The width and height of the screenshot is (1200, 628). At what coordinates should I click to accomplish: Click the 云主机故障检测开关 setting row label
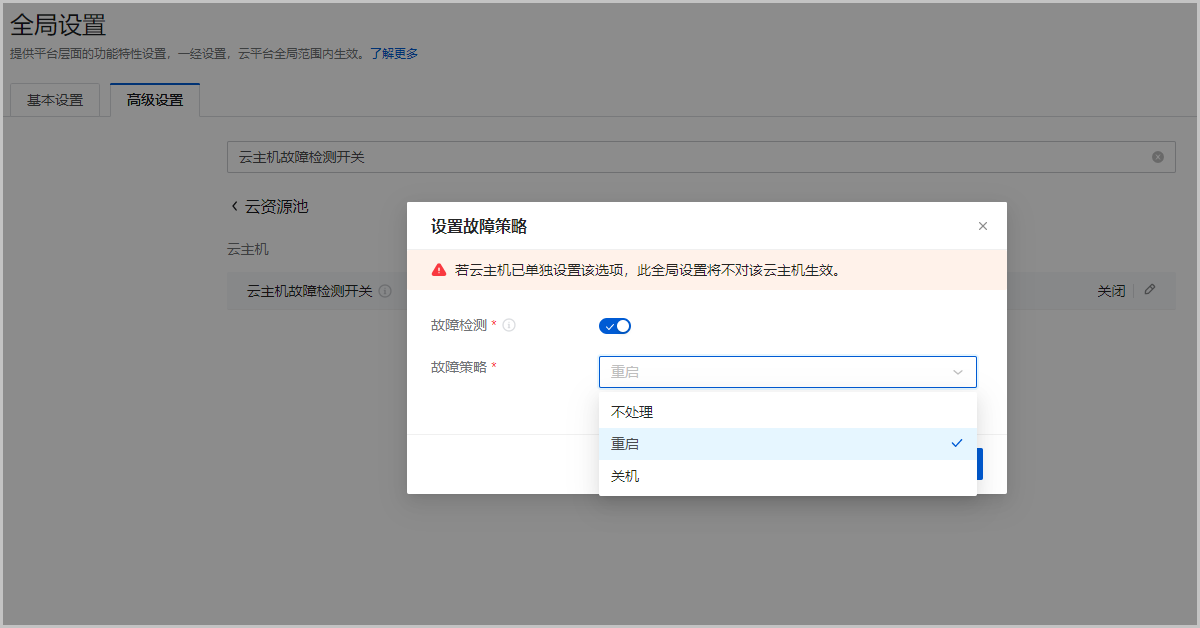coord(309,291)
